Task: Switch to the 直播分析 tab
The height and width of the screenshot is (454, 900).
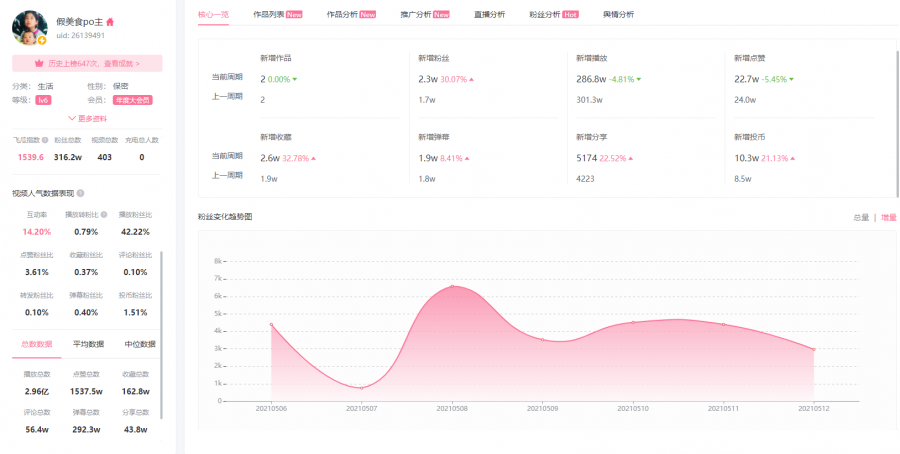Action: [490, 15]
